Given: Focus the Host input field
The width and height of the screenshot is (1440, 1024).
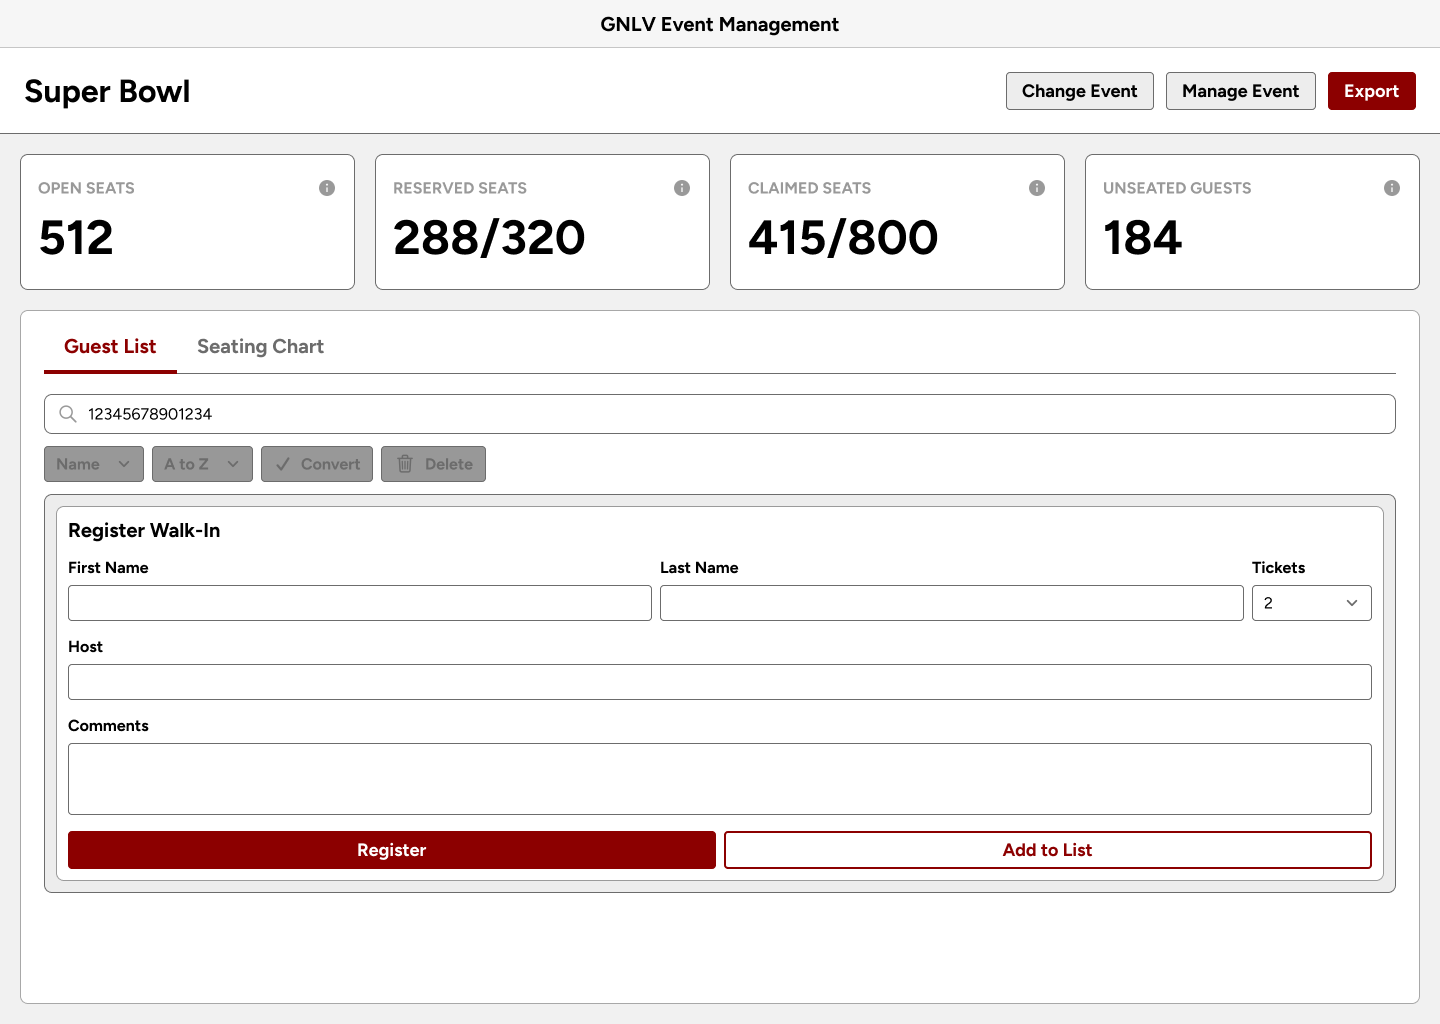Looking at the screenshot, I should (720, 682).
